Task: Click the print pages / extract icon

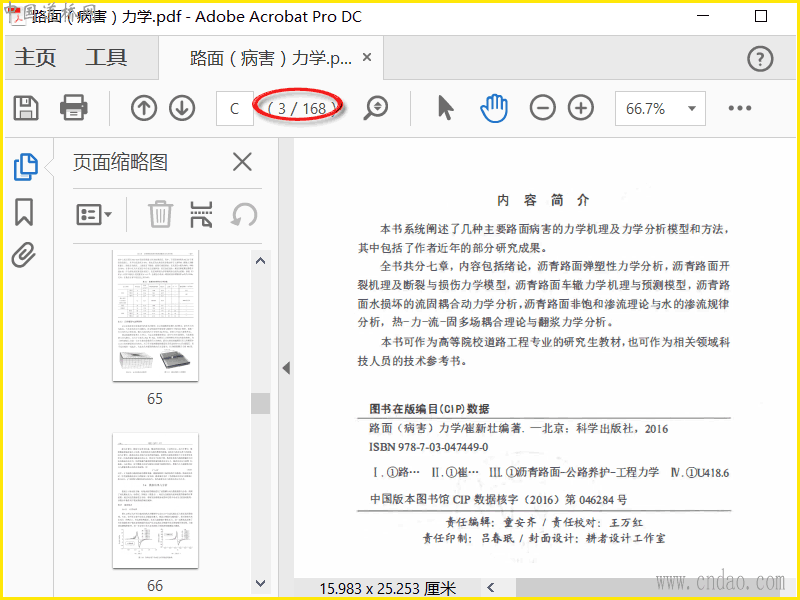Action: pos(201,214)
